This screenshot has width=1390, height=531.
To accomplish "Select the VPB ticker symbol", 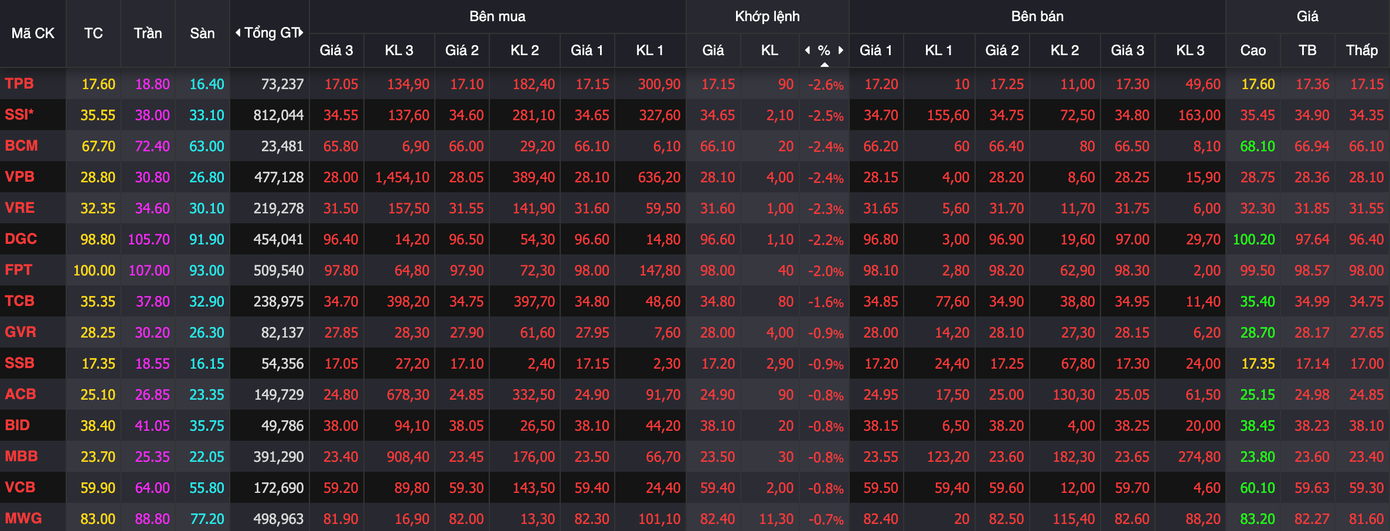I will (x=19, y=177).
